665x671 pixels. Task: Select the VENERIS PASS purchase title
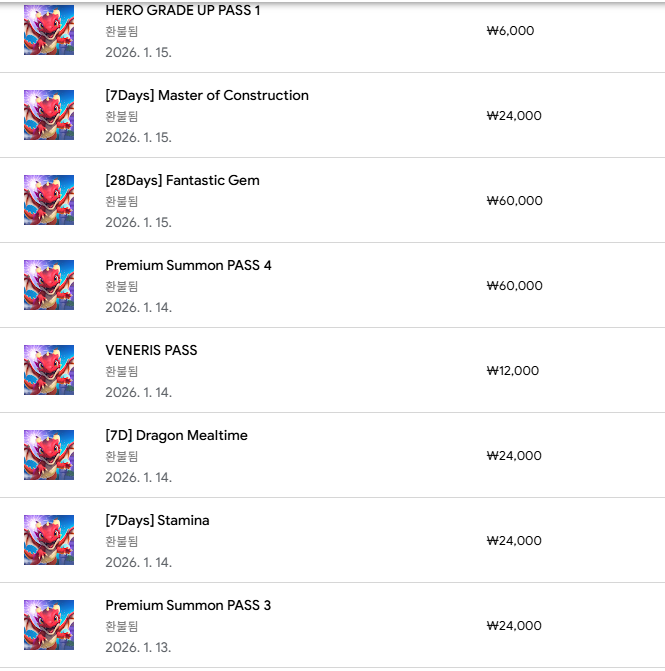(151, 351)
